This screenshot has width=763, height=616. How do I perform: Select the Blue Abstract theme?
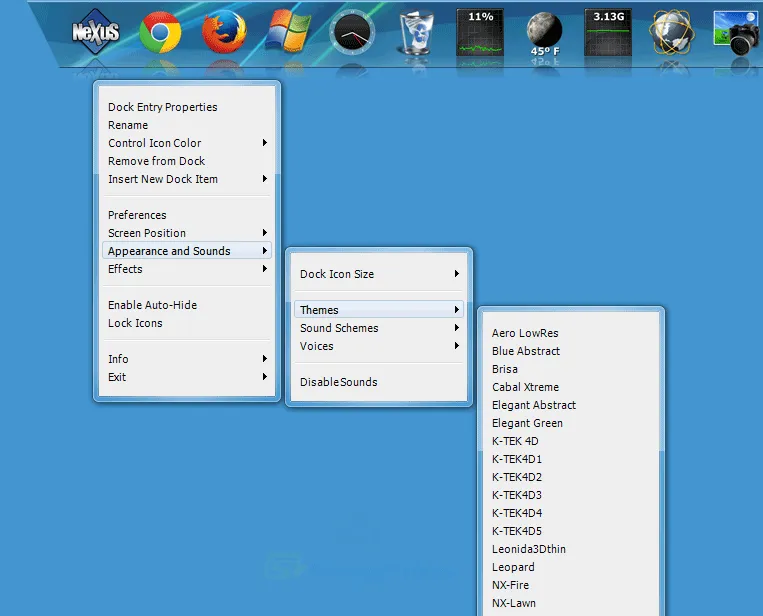click(x=571, y=351)
